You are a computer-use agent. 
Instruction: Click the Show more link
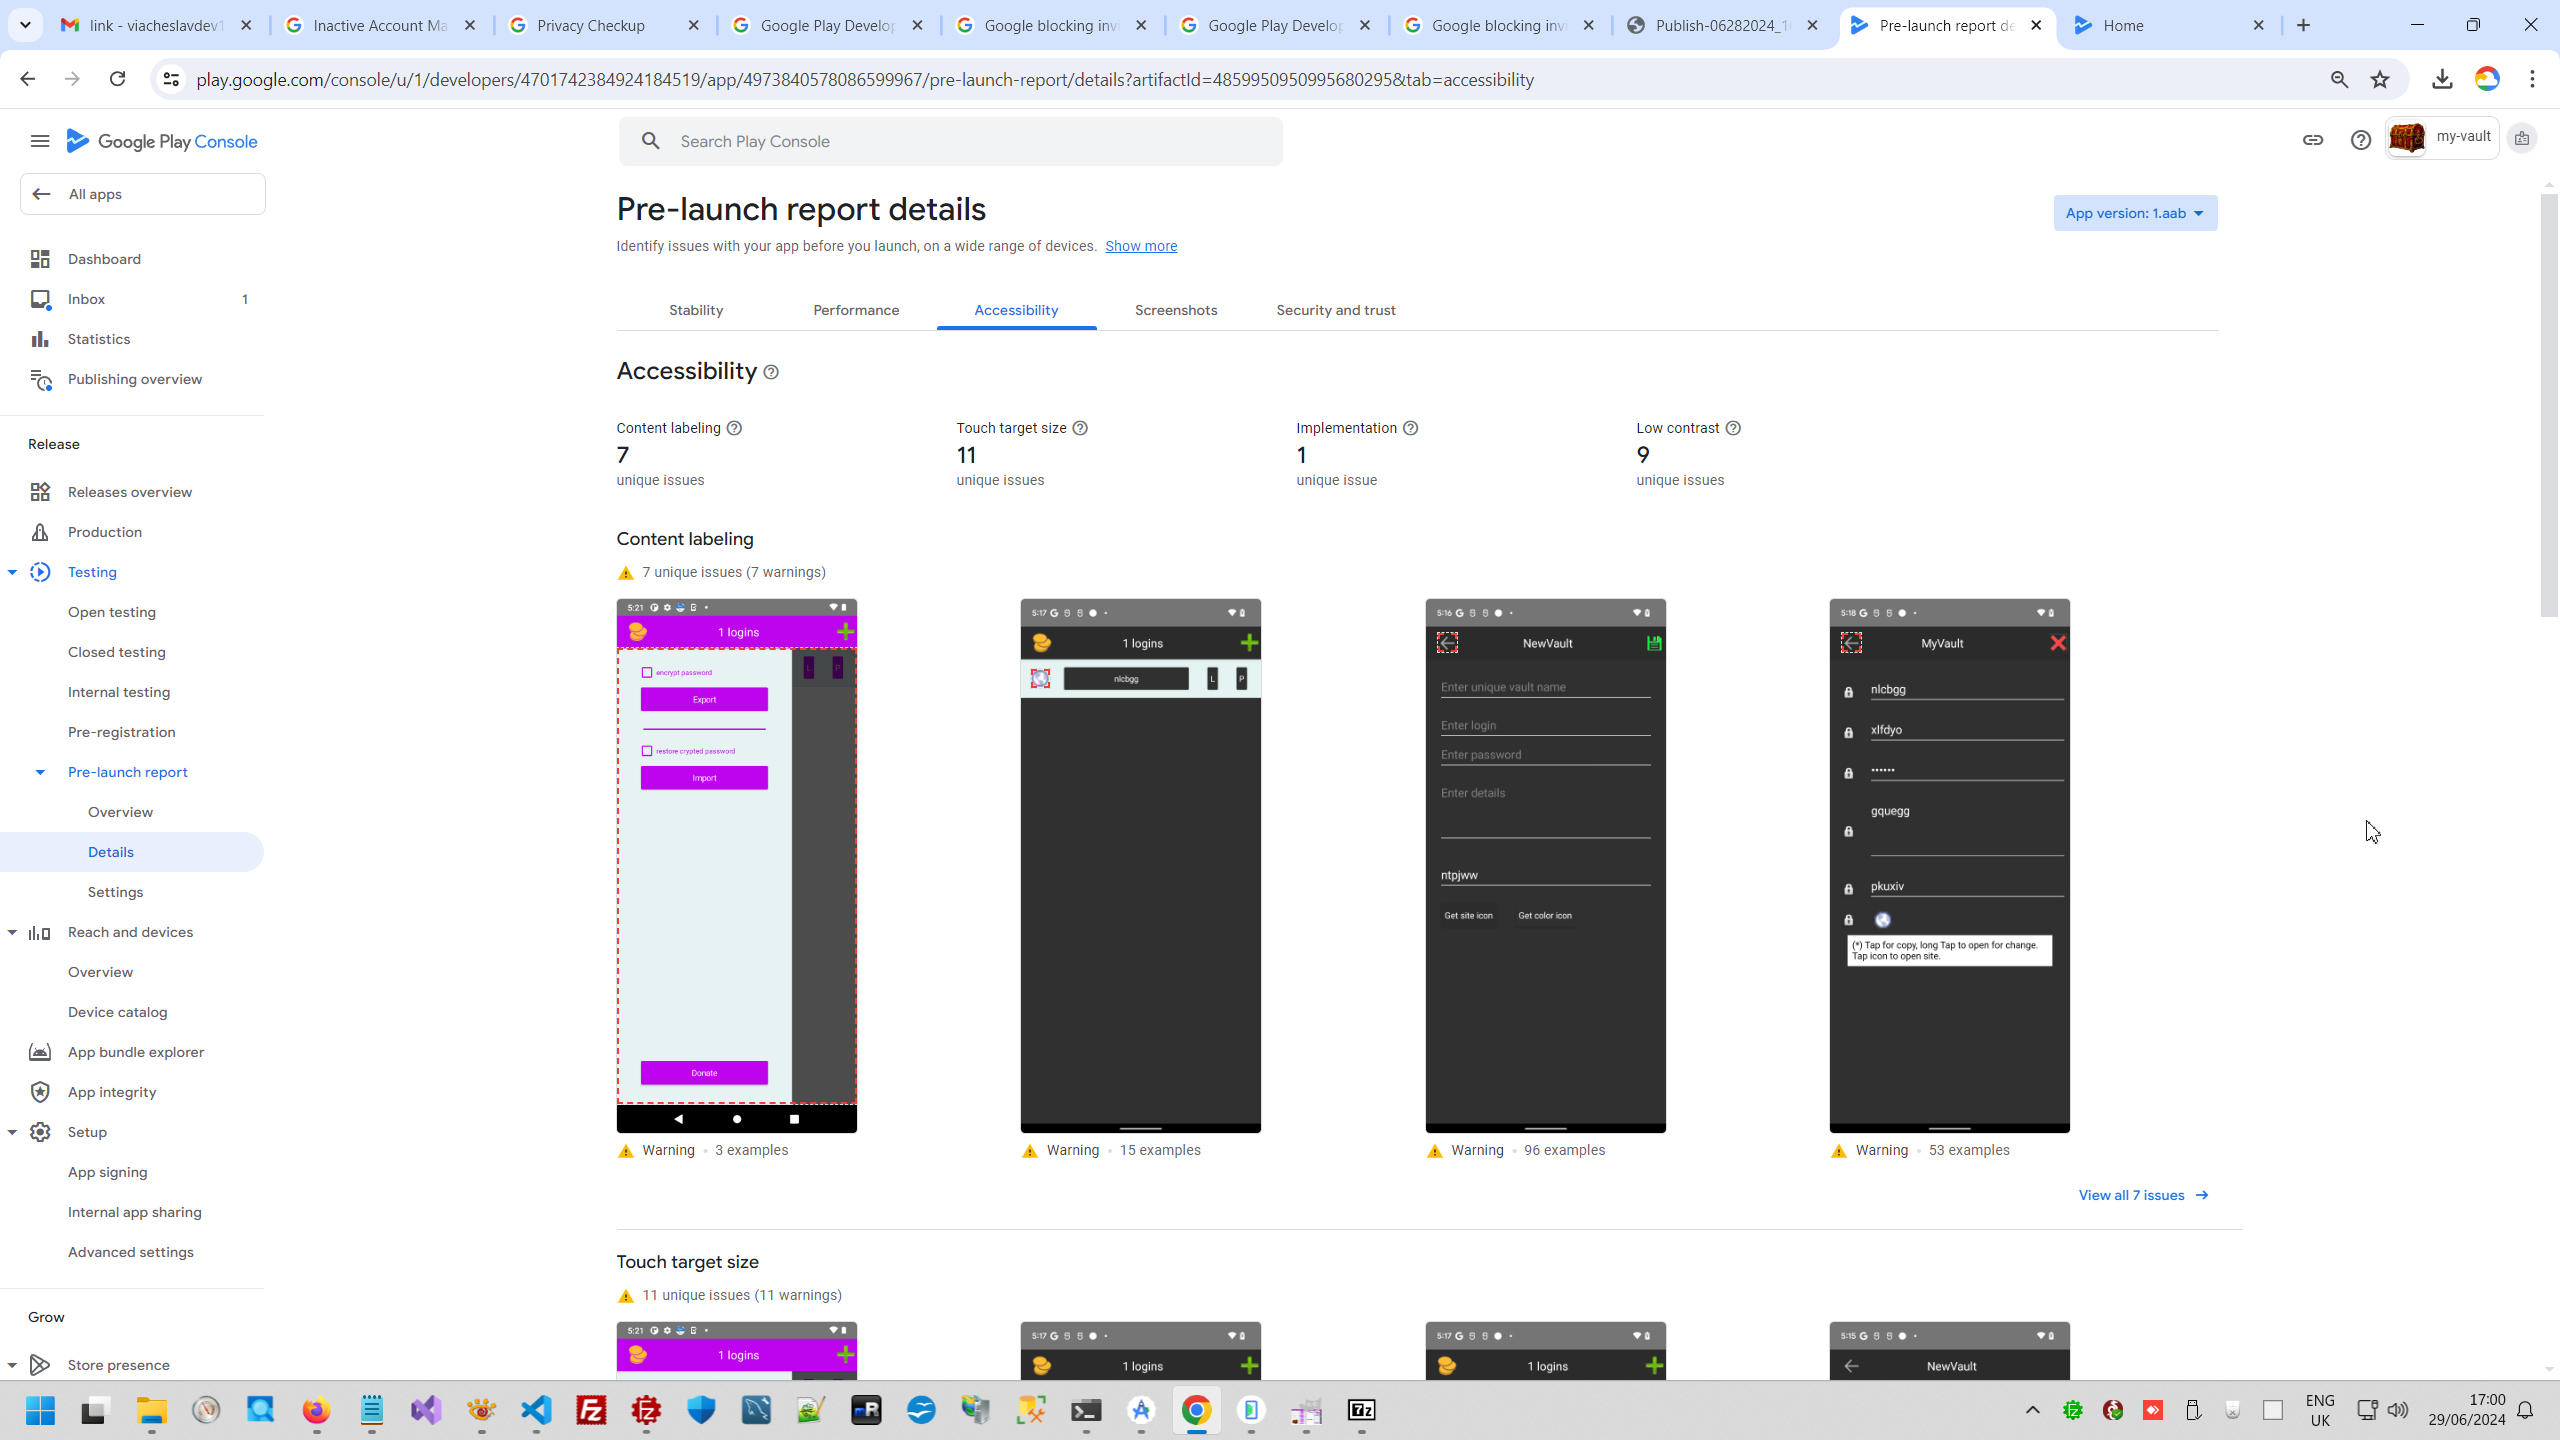click(x=1140, y=246)
